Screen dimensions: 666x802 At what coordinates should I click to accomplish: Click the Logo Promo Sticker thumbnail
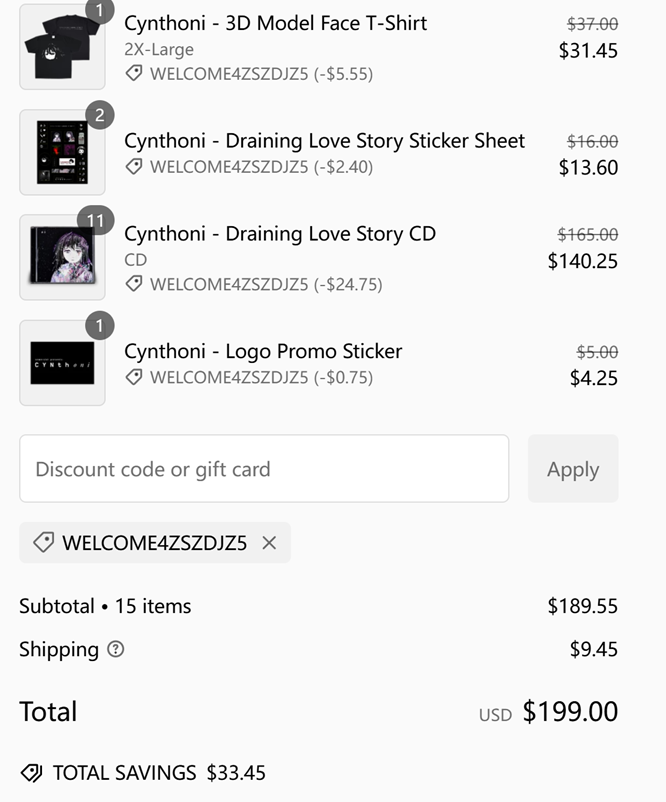tap(62, 363)
